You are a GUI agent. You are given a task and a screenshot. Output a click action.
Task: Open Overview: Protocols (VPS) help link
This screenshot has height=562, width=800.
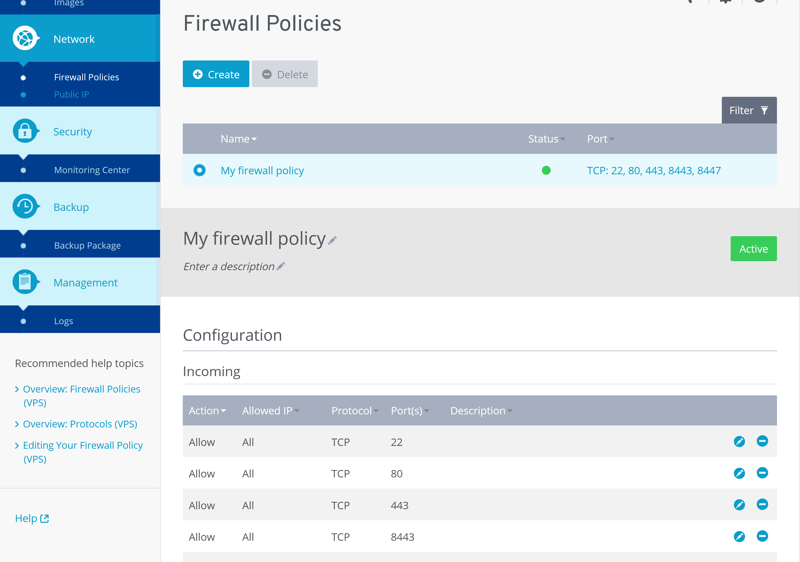pyautogui.click(x=80, y=424)
